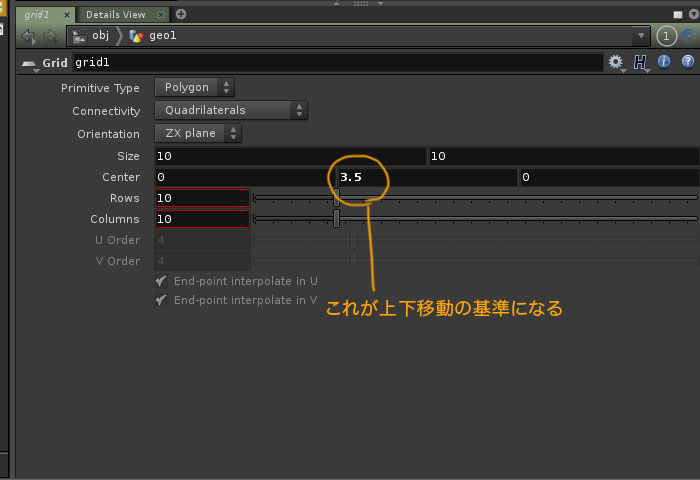The height and width of the screenshot is (480, 700).
Task: Open the help question mark icon
Action: pyautogui.click(x=687, y=63)
